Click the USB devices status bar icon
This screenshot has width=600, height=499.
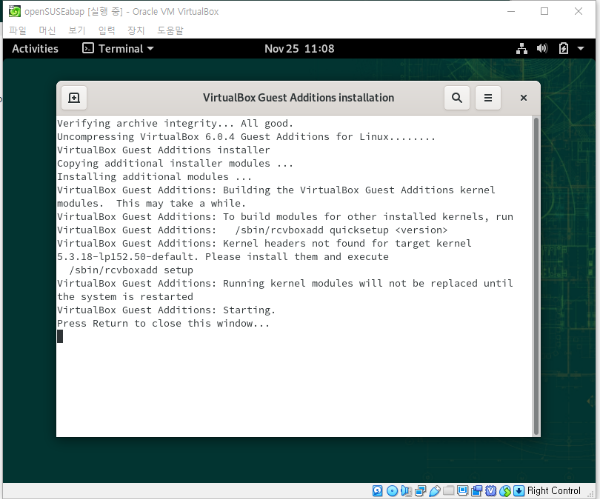point(435,491)
